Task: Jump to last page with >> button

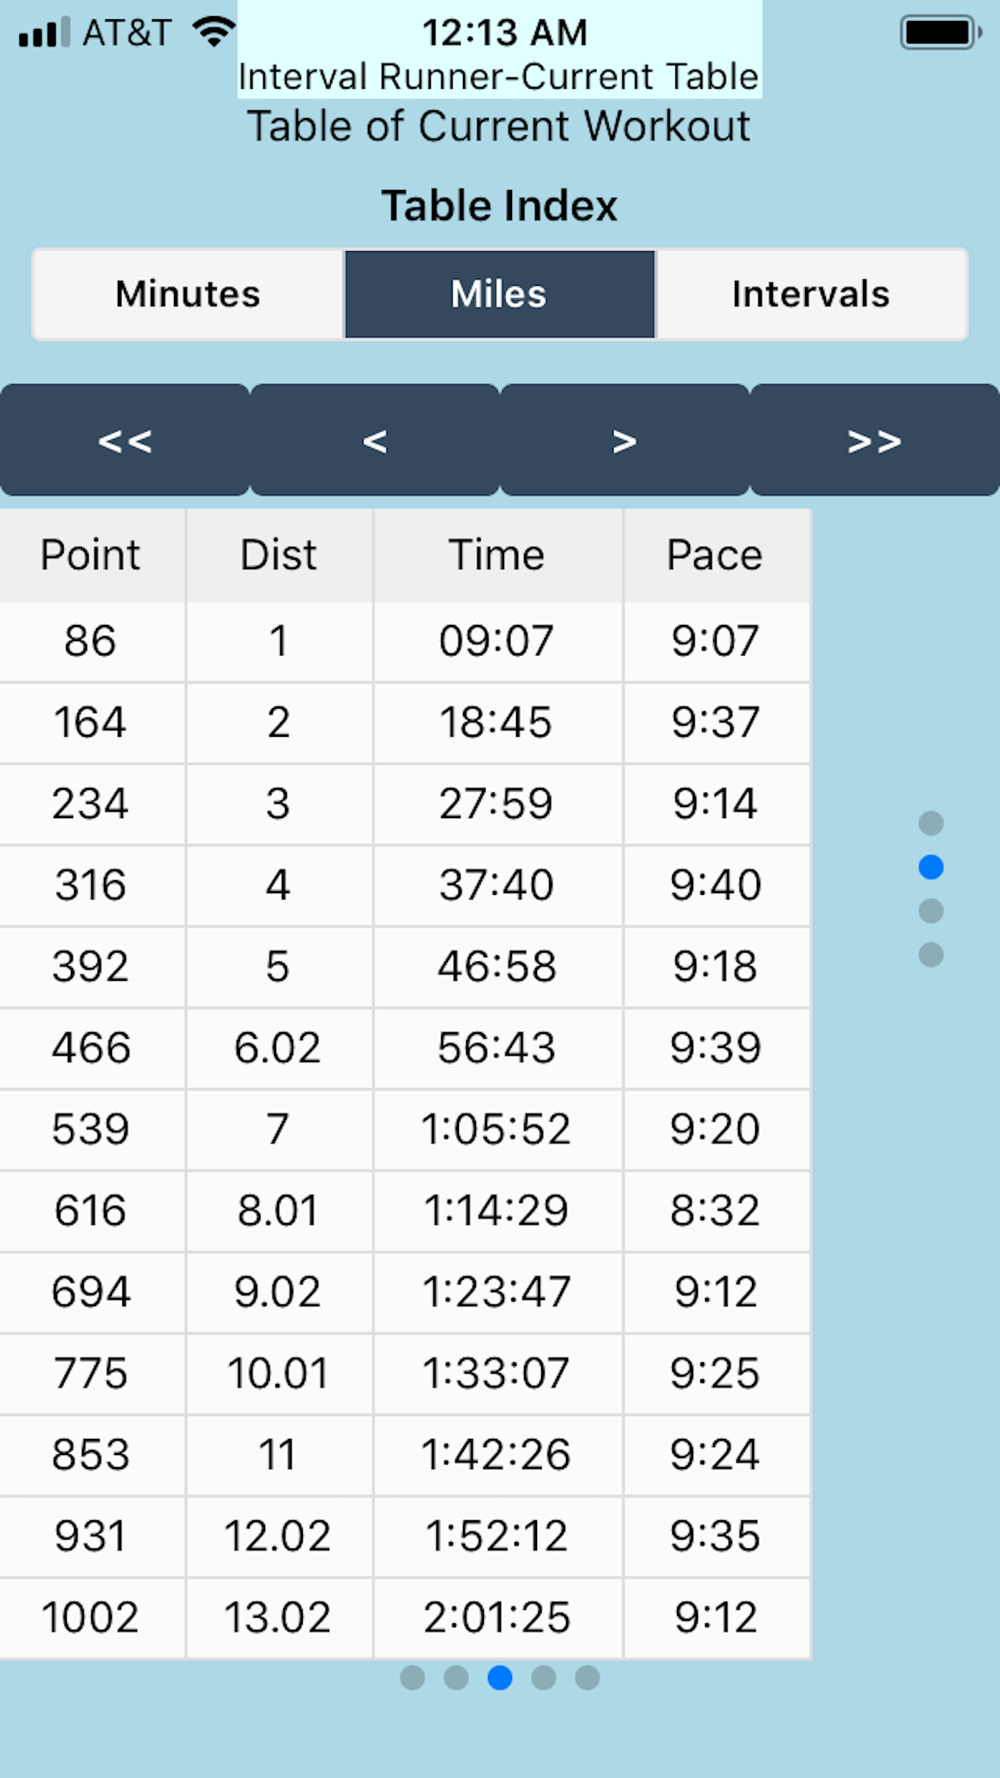Action: click(875, 440)
